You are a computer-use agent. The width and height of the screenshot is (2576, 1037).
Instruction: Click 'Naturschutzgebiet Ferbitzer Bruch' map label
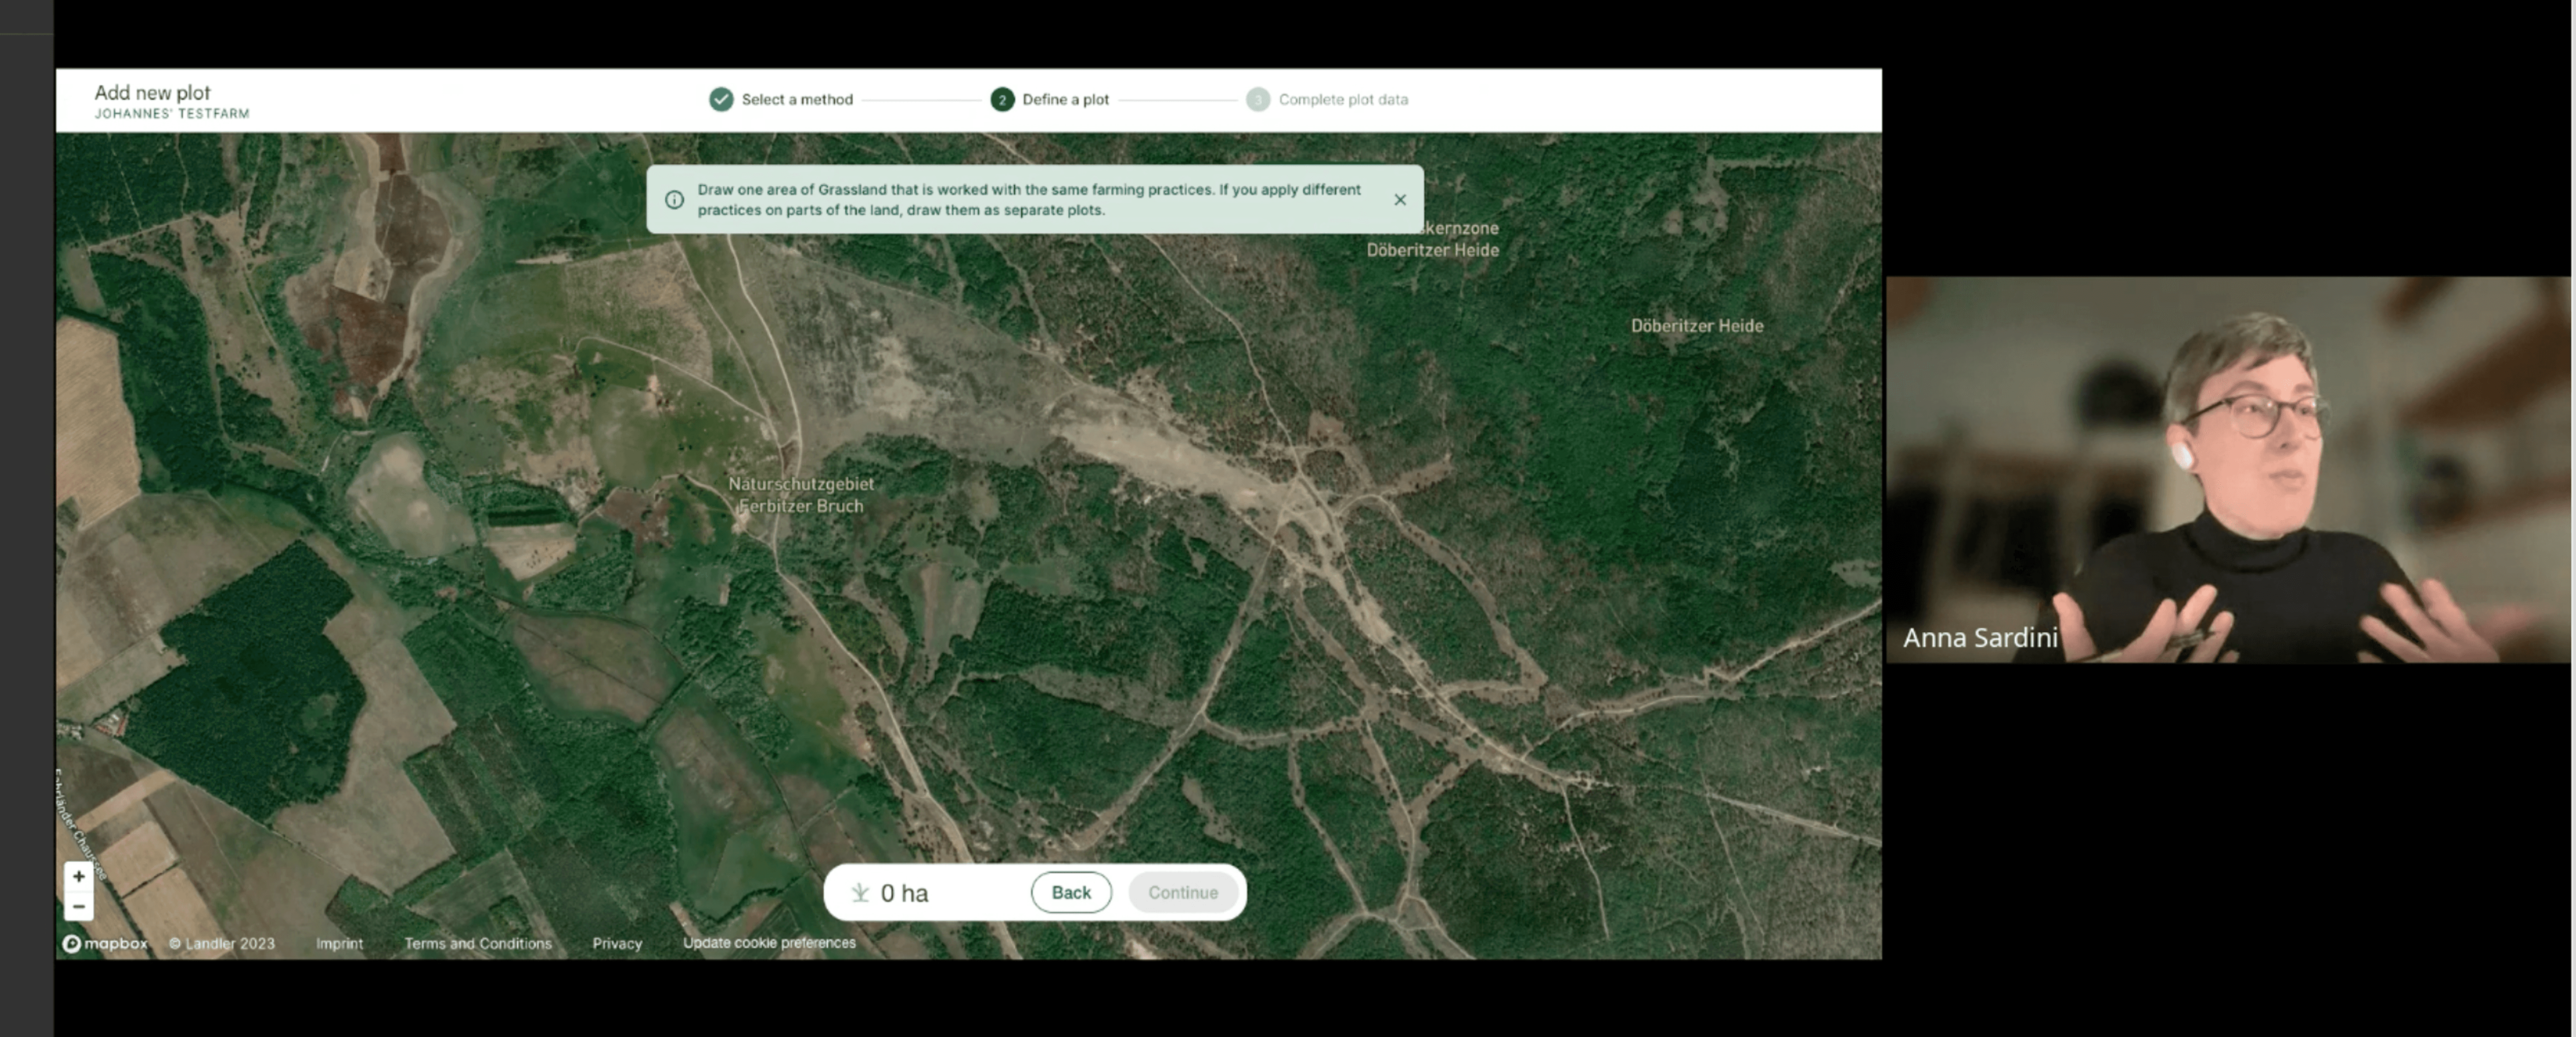point(800,495)
